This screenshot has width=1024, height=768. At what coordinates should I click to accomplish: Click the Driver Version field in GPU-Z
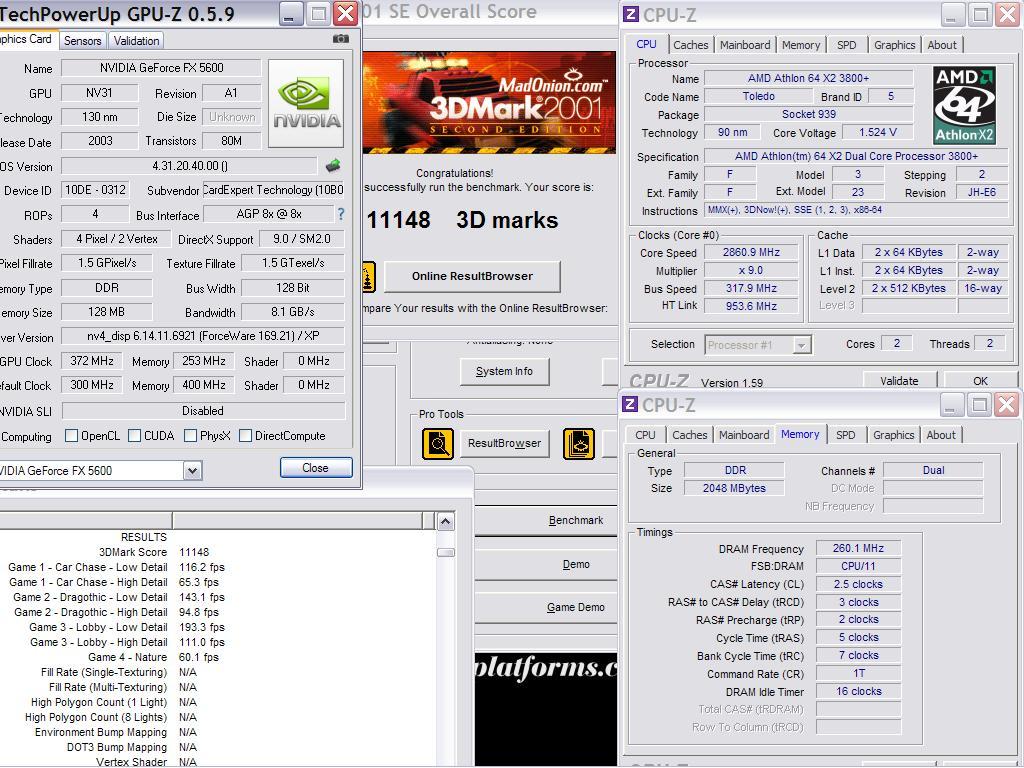click(x=203, y=336)
